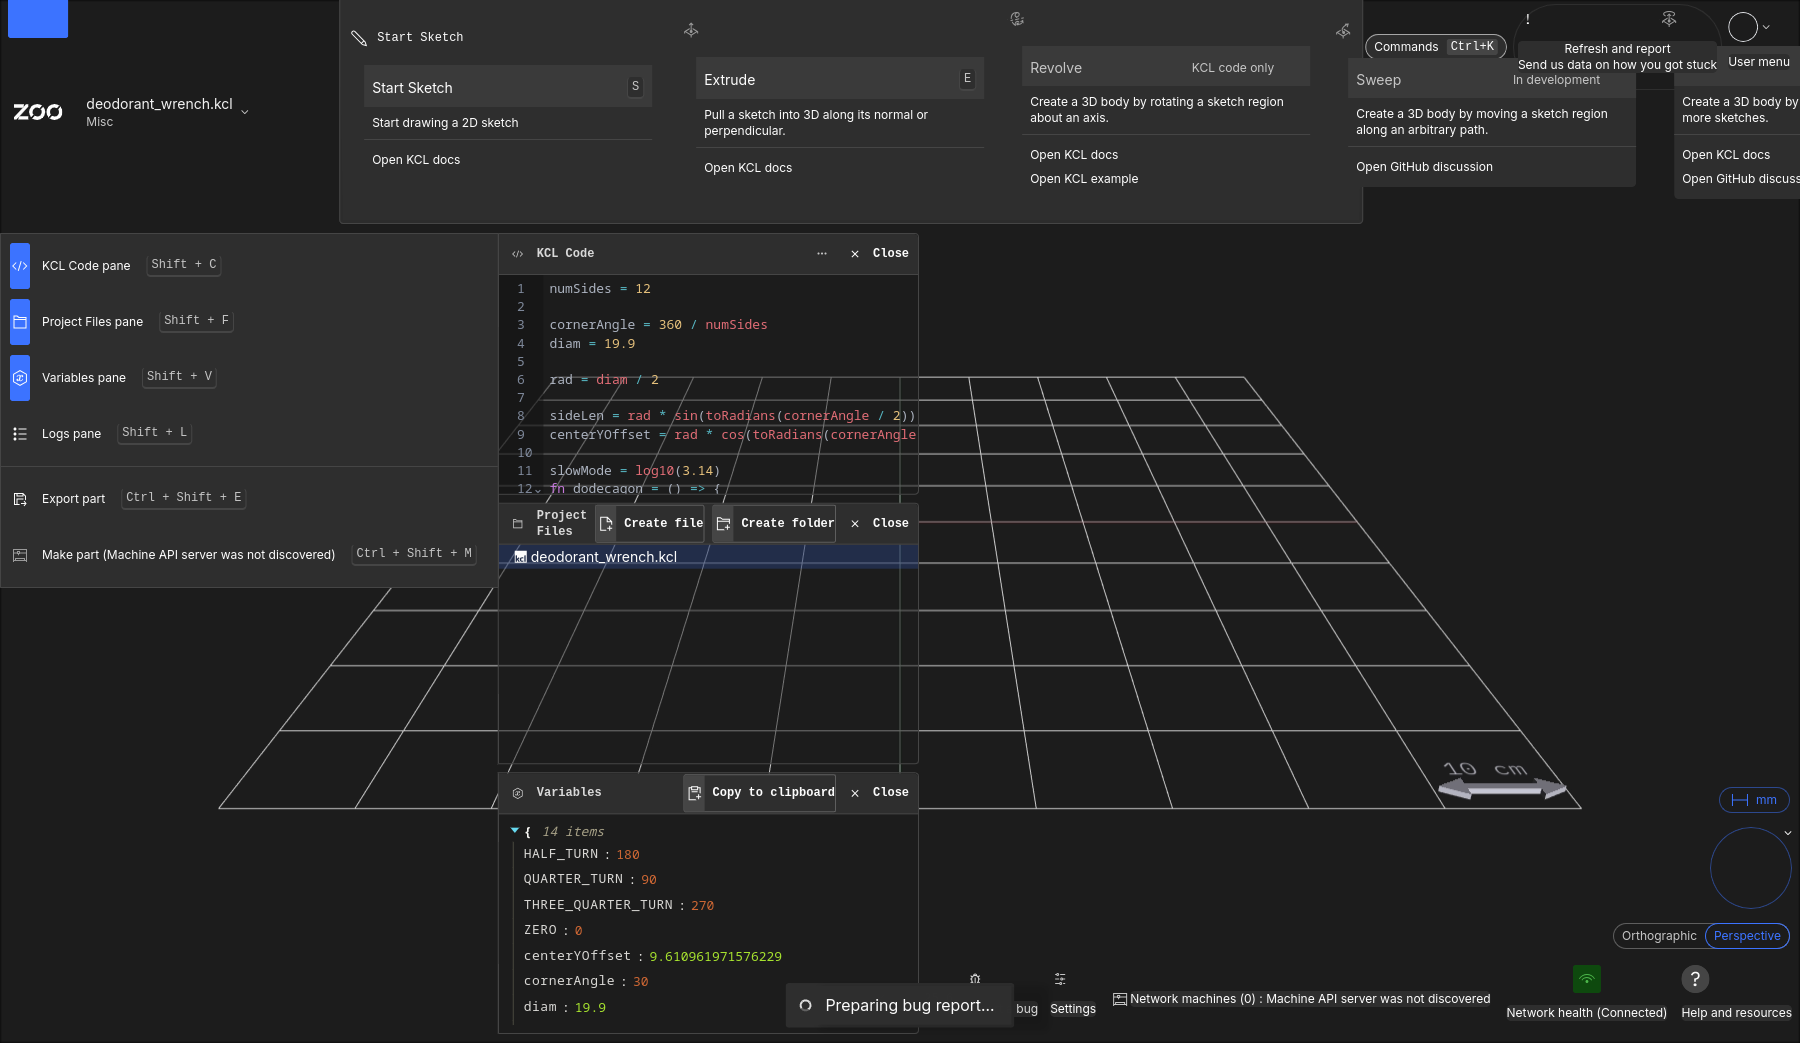
Task: Click code line 'numSides = 12'
Action: point(600,289)
